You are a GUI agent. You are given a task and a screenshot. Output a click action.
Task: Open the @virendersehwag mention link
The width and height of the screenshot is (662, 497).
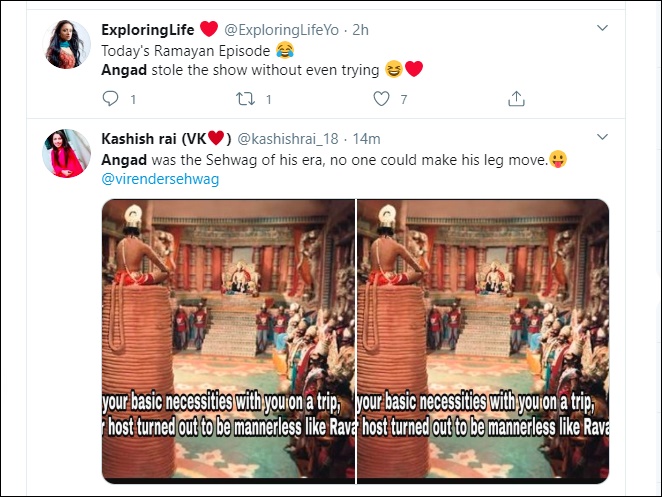point(160,179)
